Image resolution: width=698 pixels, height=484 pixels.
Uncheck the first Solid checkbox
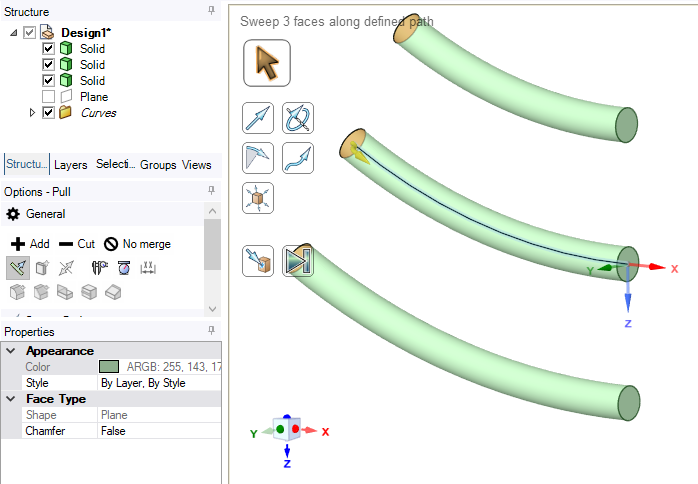click(x=48, y=48)
